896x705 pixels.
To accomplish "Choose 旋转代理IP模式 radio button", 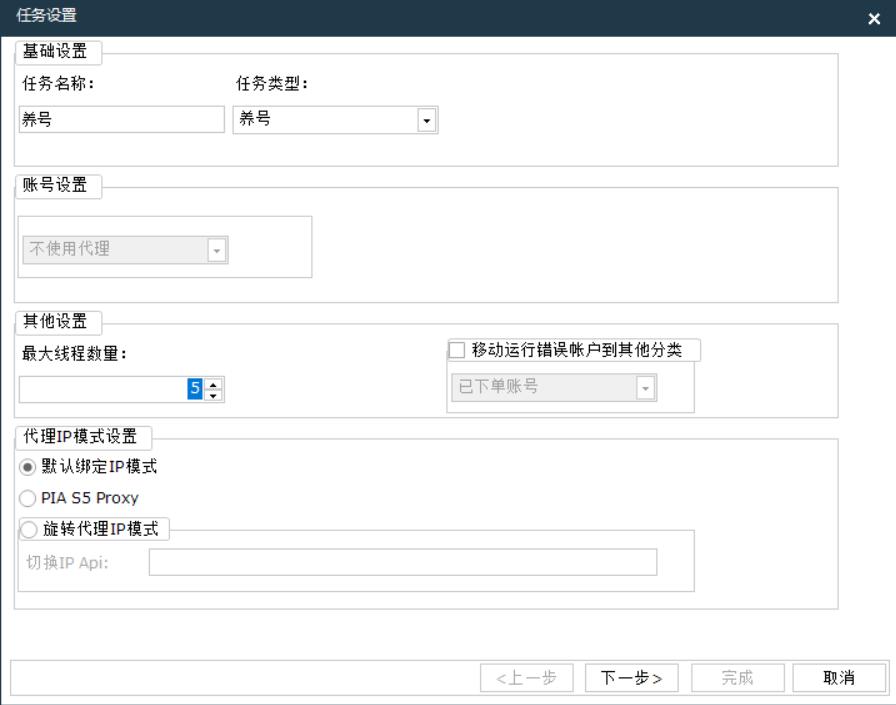I will [x=28, y=530].
